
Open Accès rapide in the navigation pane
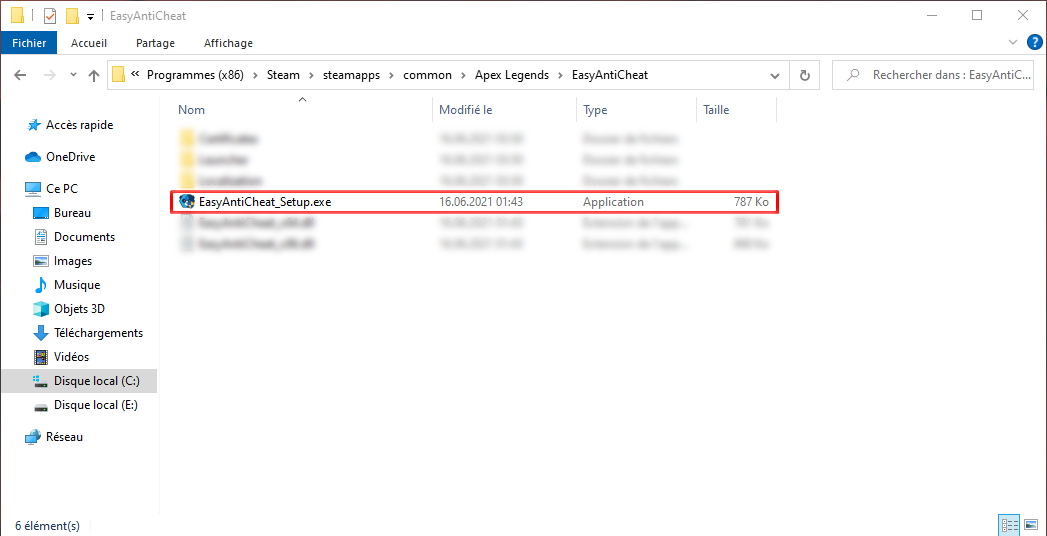69,125
